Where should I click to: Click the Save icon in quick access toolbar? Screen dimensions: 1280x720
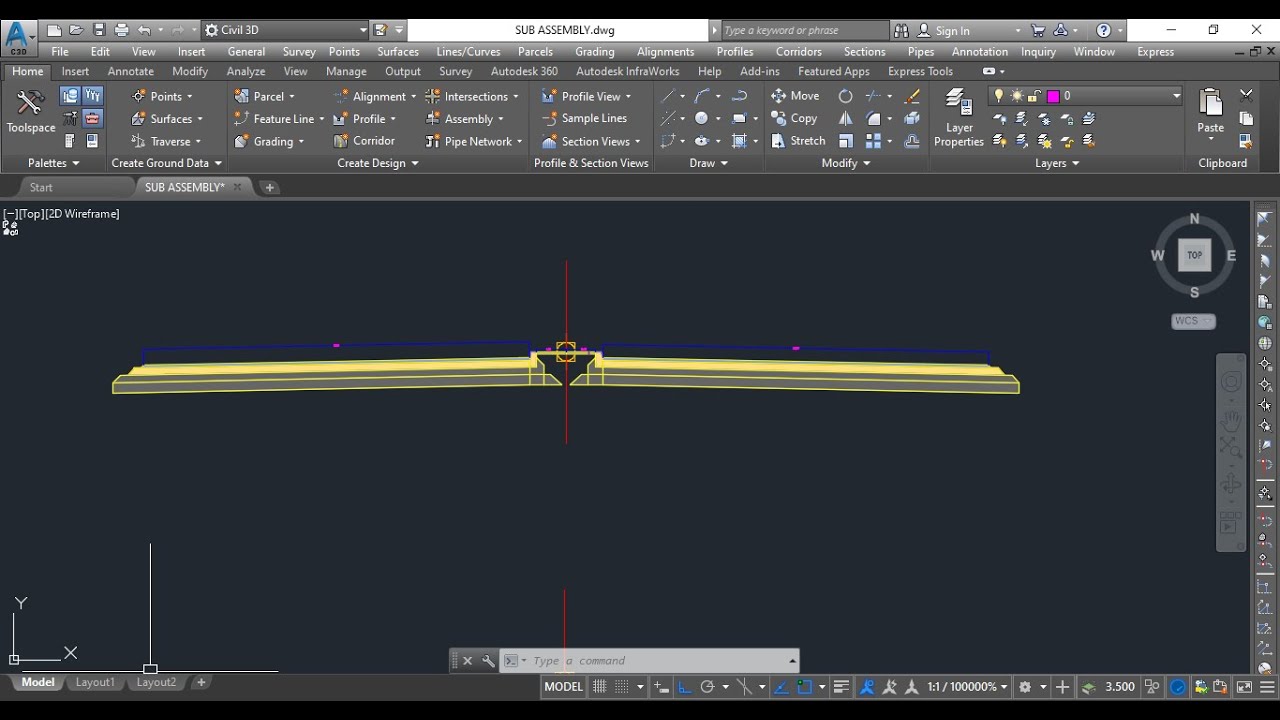click(x=99, y=30)
